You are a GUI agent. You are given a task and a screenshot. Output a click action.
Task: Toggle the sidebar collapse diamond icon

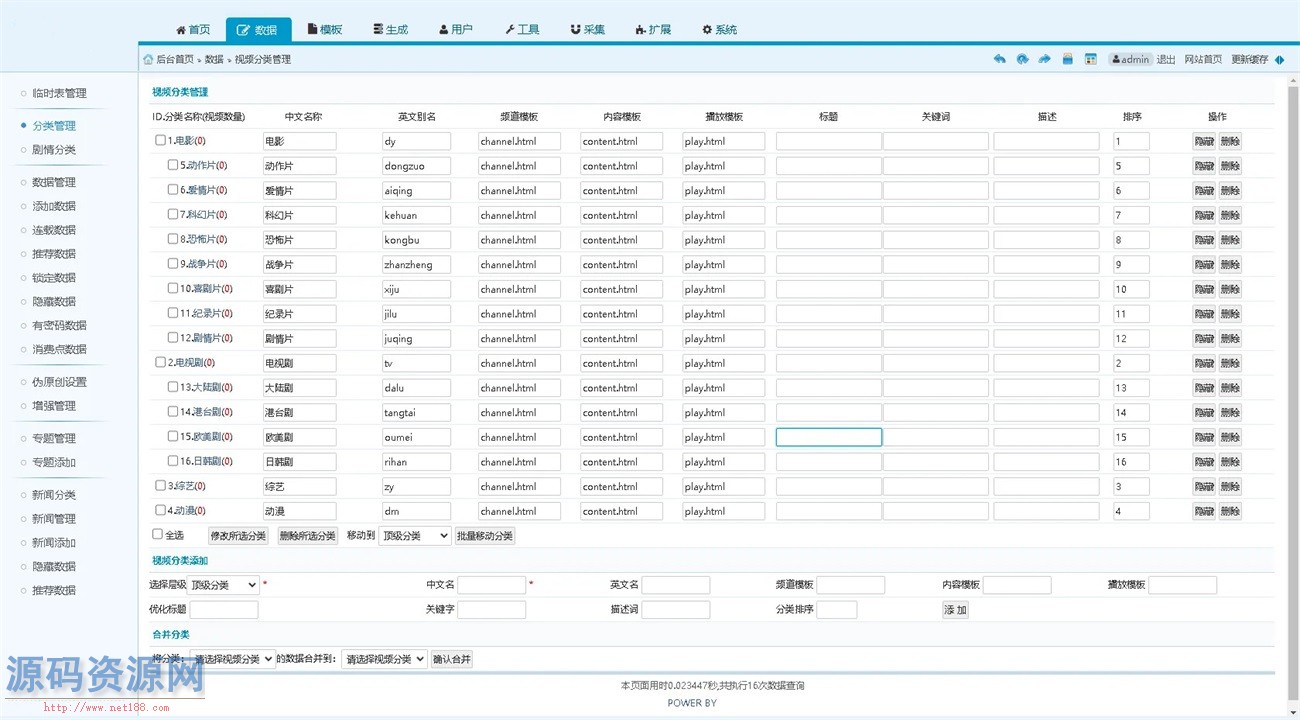pos(1280,60)
